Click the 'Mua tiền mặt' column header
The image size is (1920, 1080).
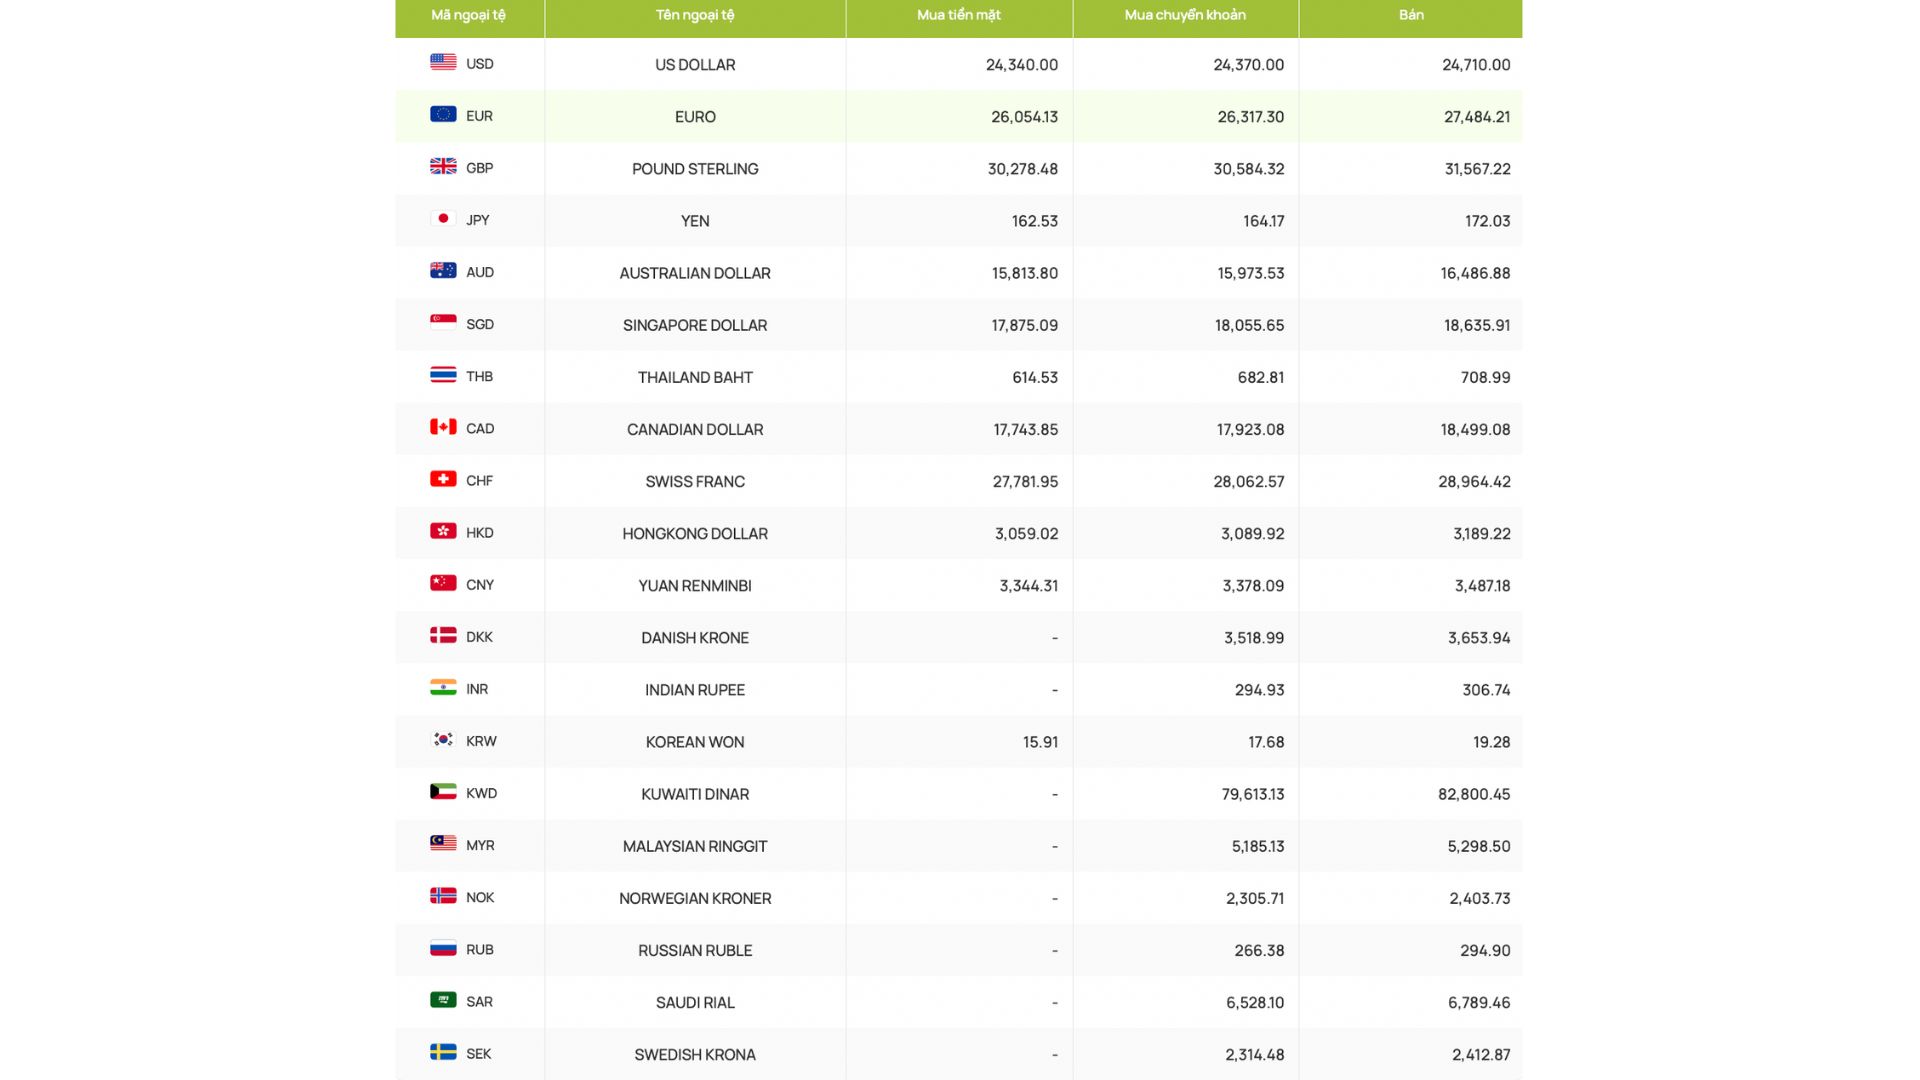pyautogui.click(x=958, y=15)
